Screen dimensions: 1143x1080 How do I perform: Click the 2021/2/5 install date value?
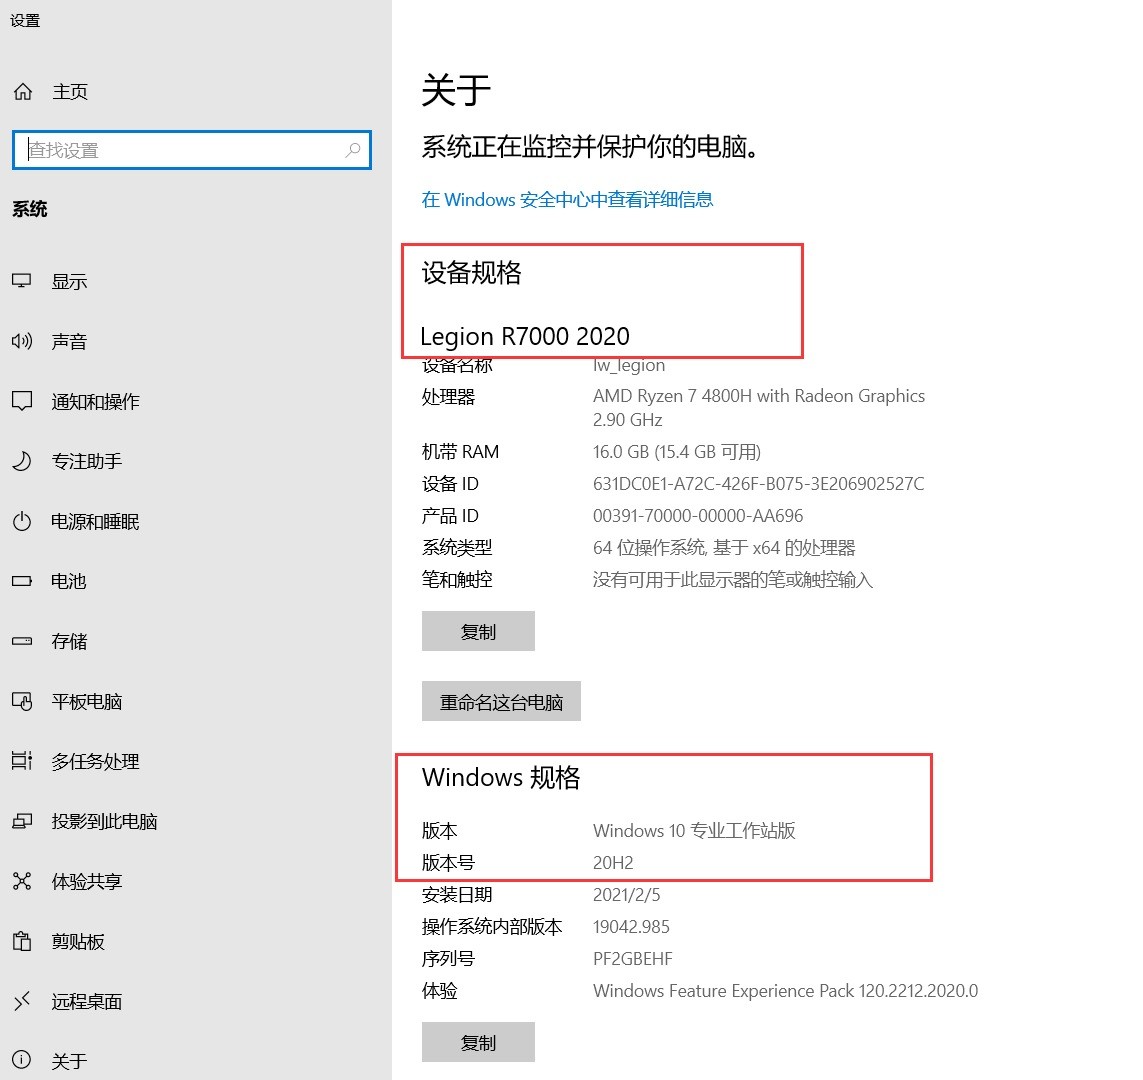[x=626, y=895]
